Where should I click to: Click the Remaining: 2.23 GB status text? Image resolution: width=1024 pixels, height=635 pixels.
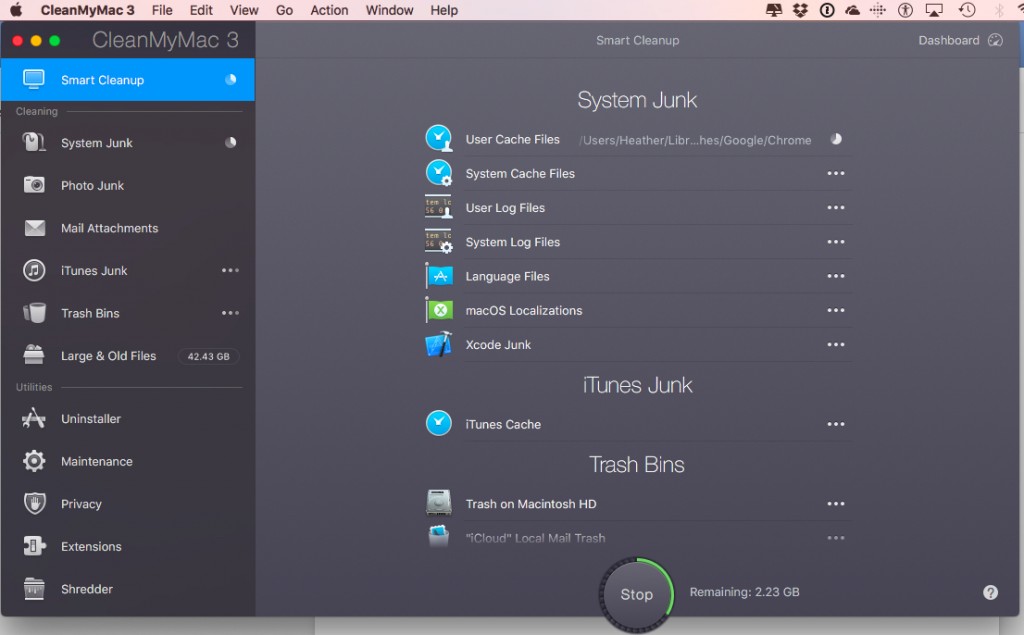tap(744, 592)
